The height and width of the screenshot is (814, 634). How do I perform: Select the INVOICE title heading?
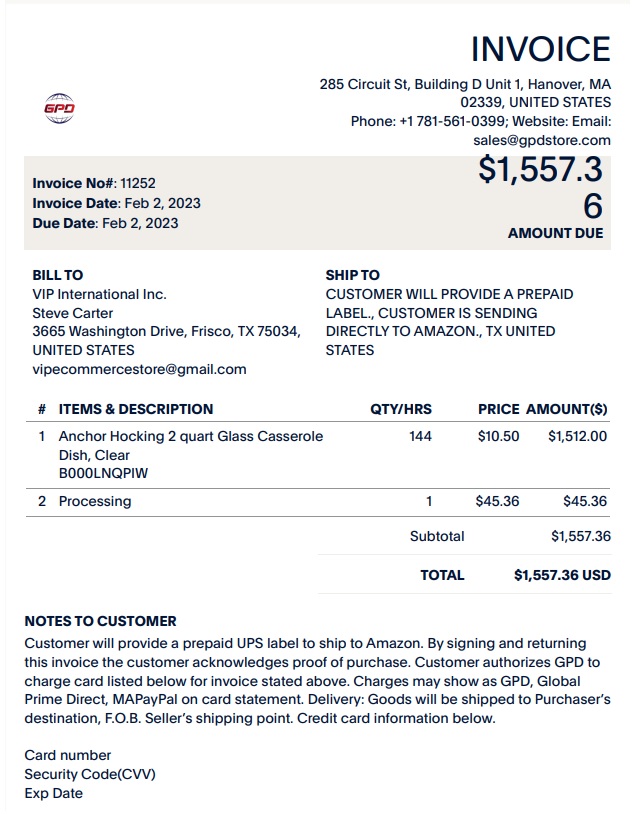[x=541, y=49]
